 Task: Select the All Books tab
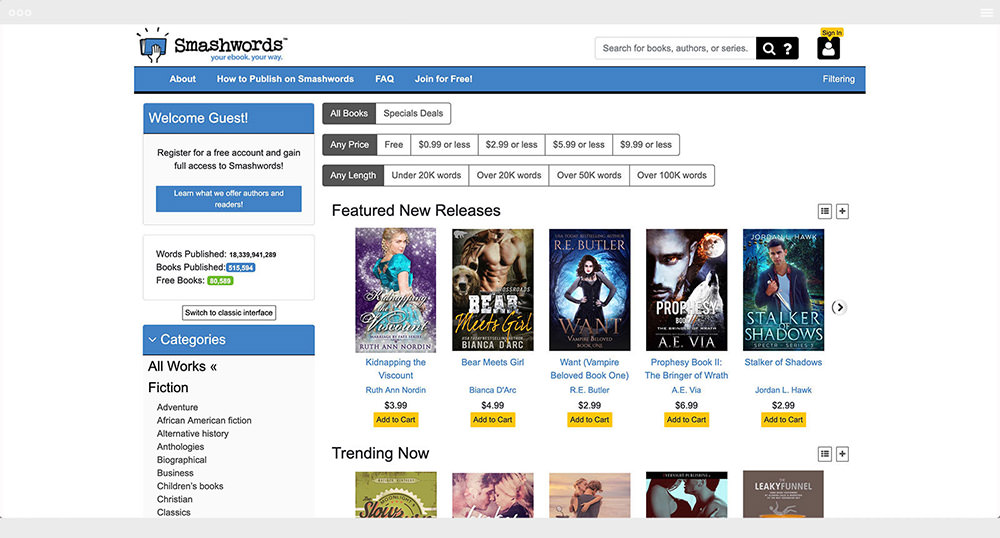coord(349,113)
